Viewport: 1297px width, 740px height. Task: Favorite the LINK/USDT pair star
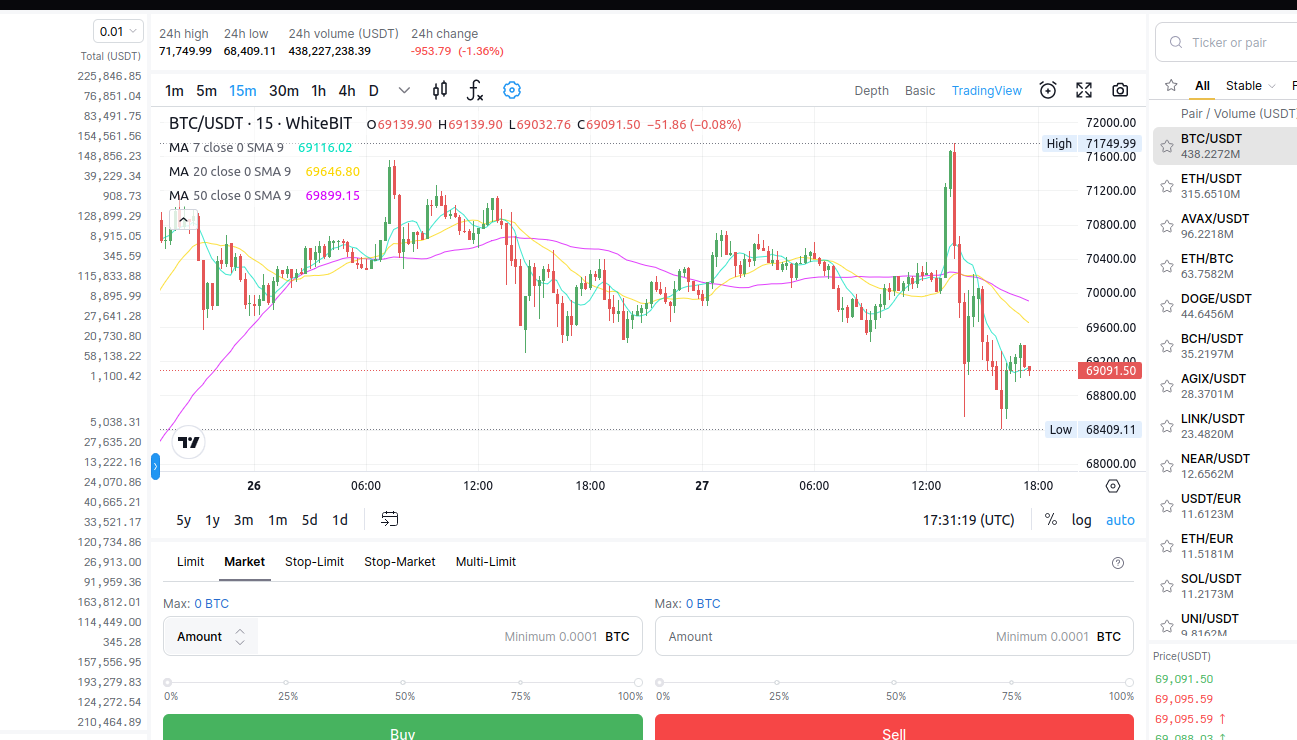1167,426
